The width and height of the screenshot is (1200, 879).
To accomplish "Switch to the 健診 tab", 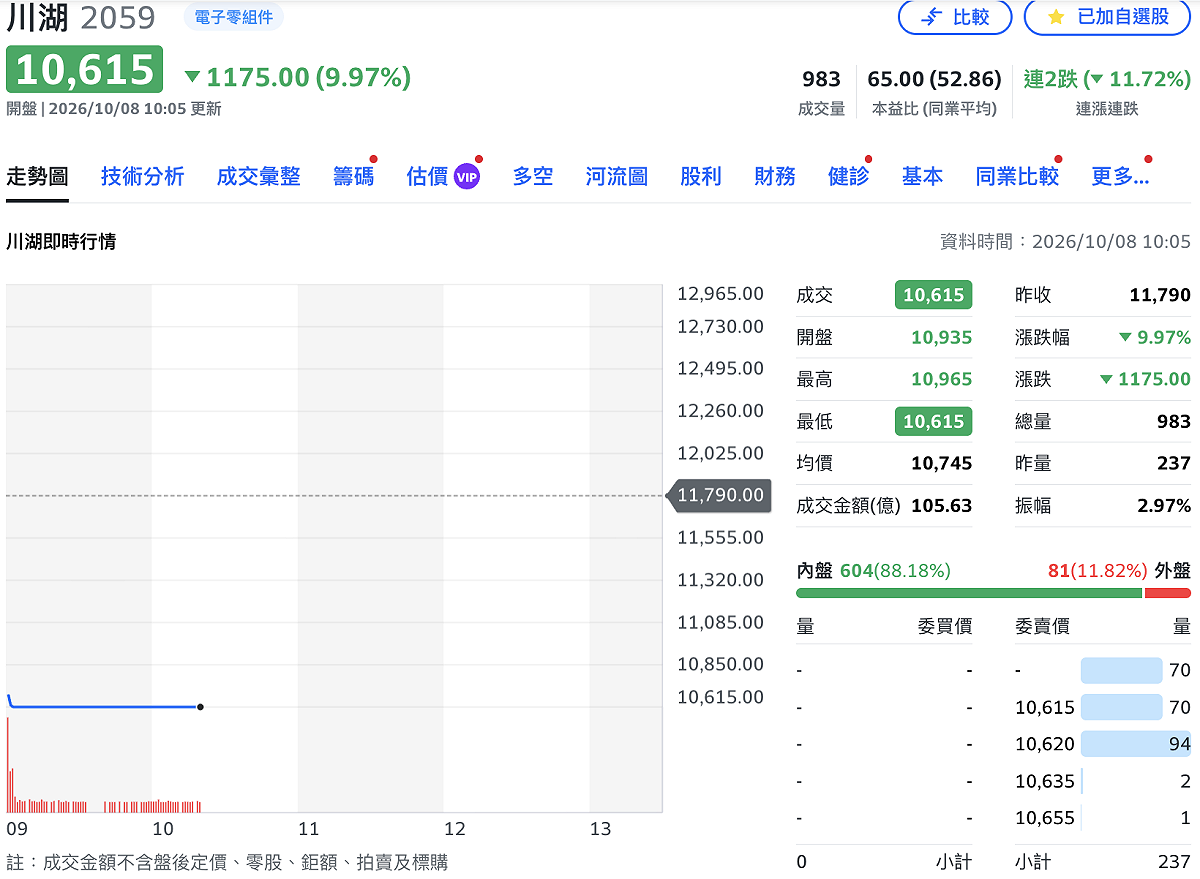I will 849,177.
